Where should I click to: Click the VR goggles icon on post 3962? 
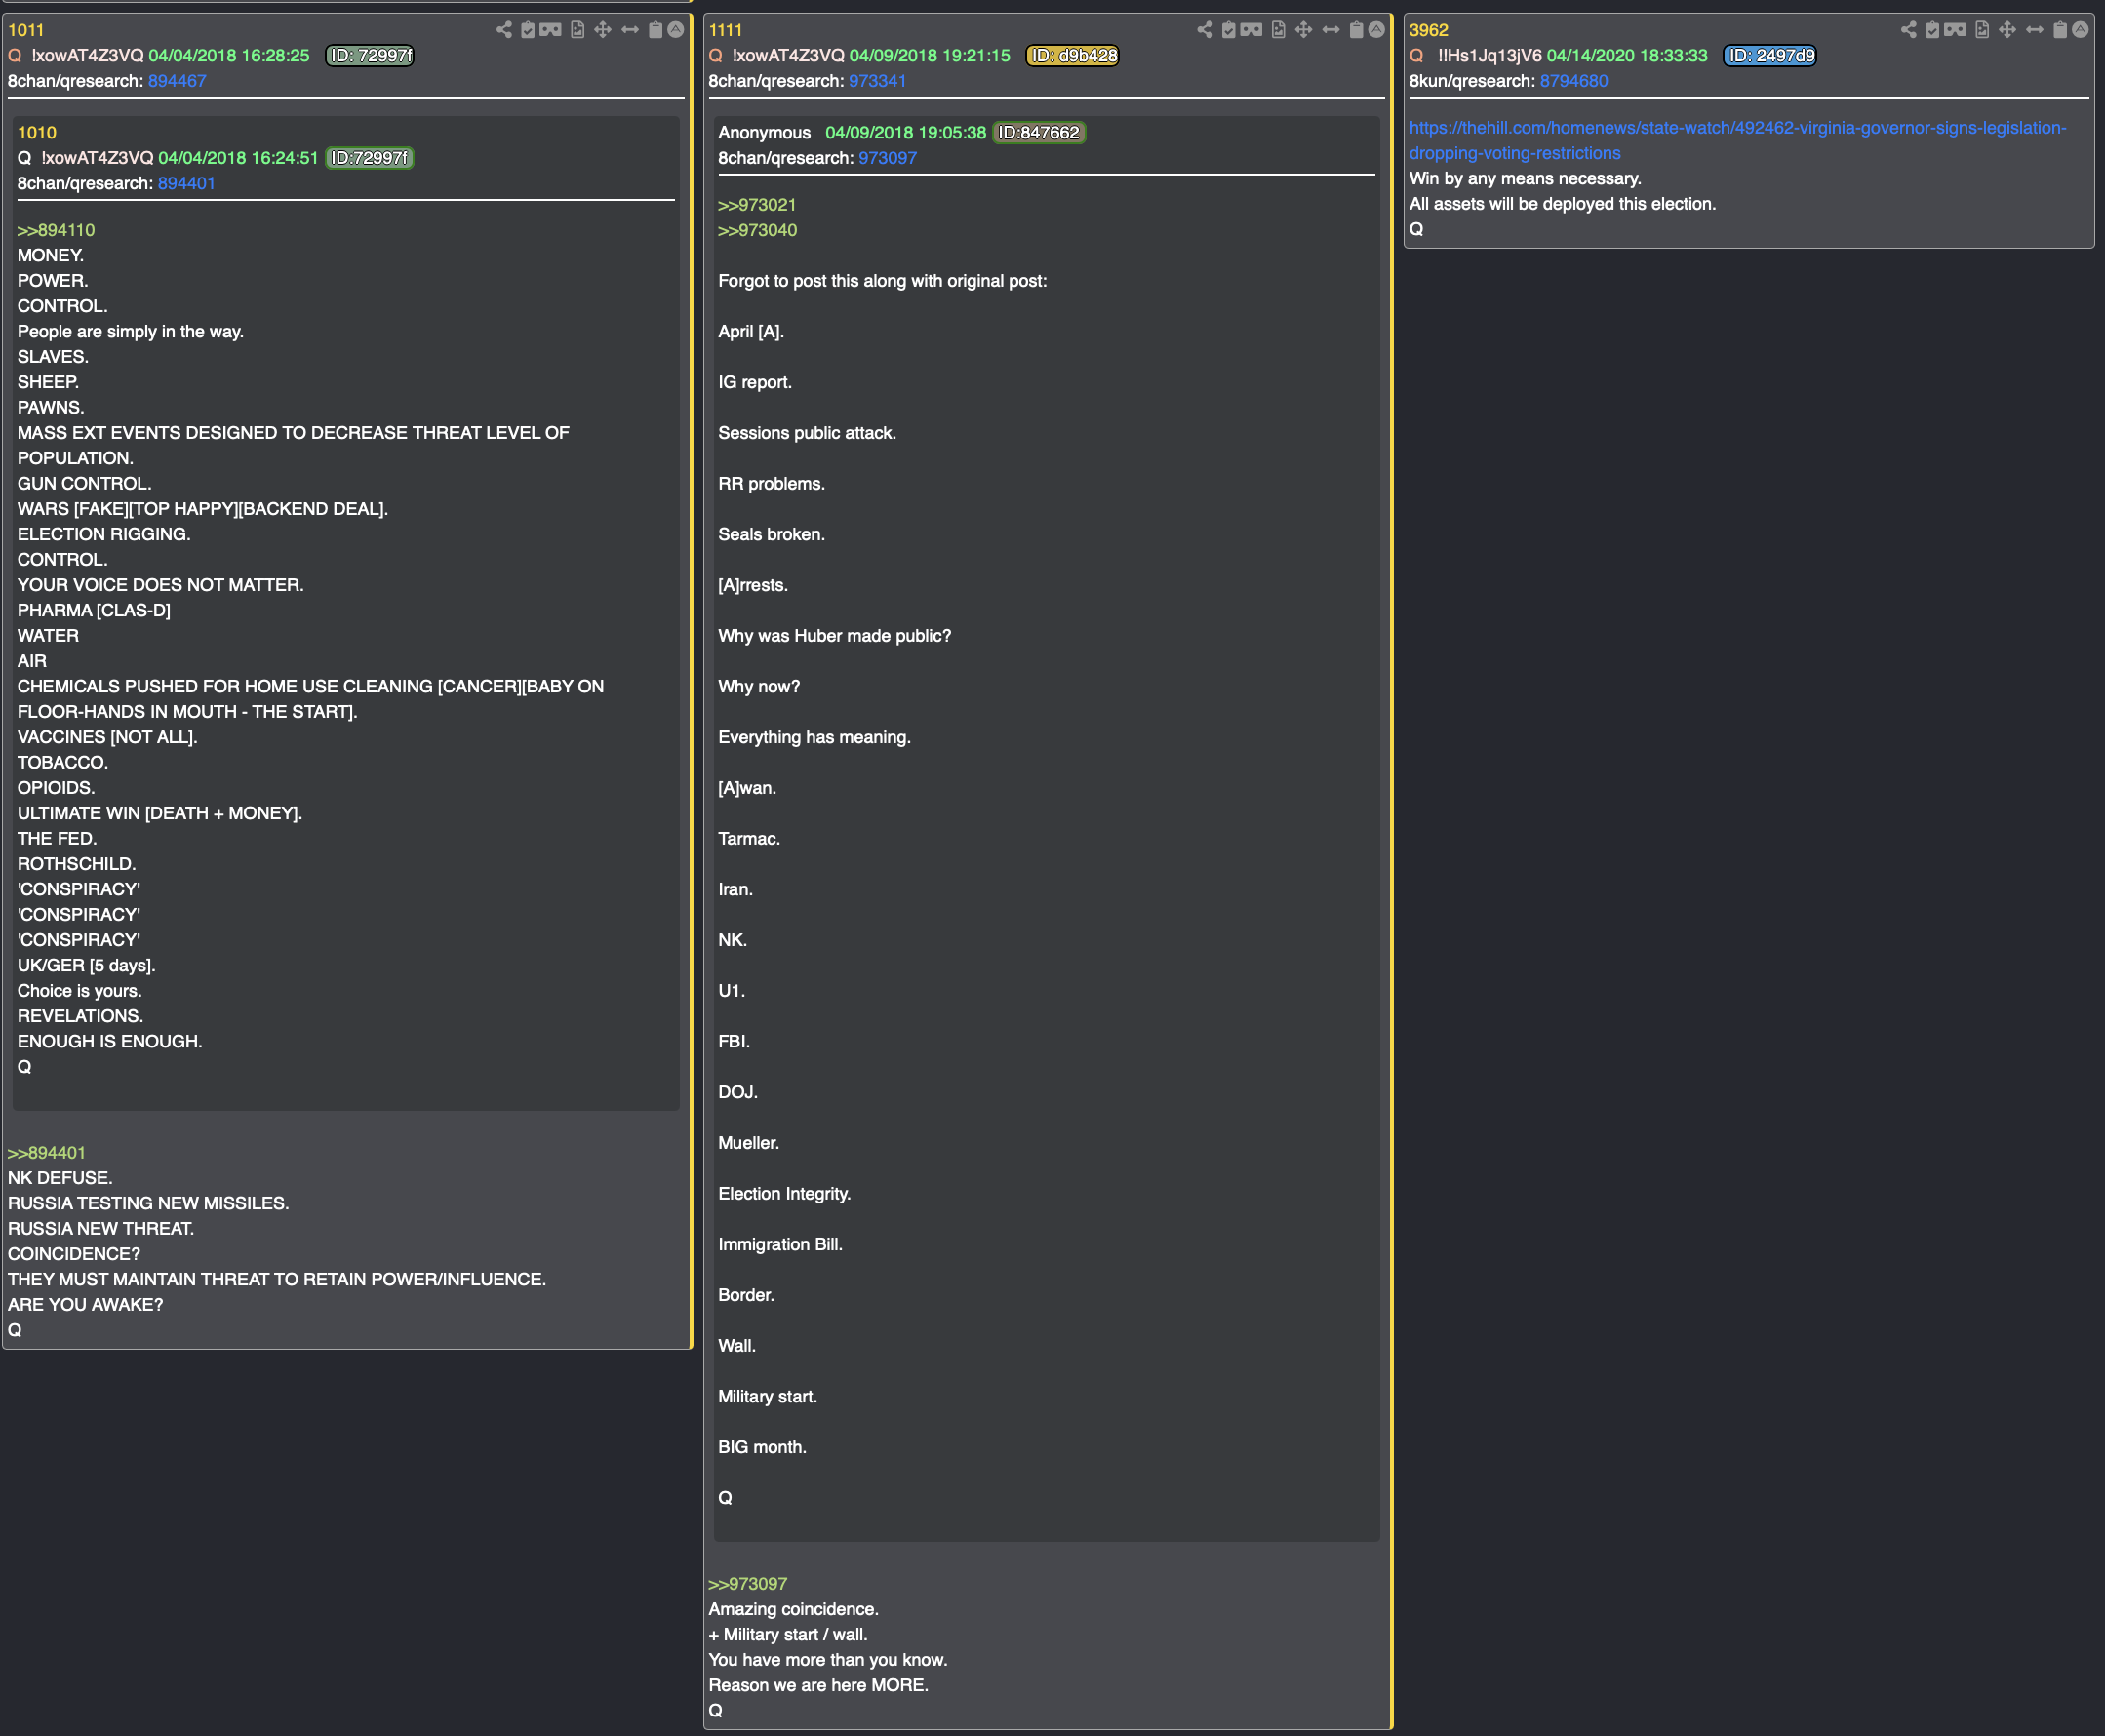coord(1956,30)
